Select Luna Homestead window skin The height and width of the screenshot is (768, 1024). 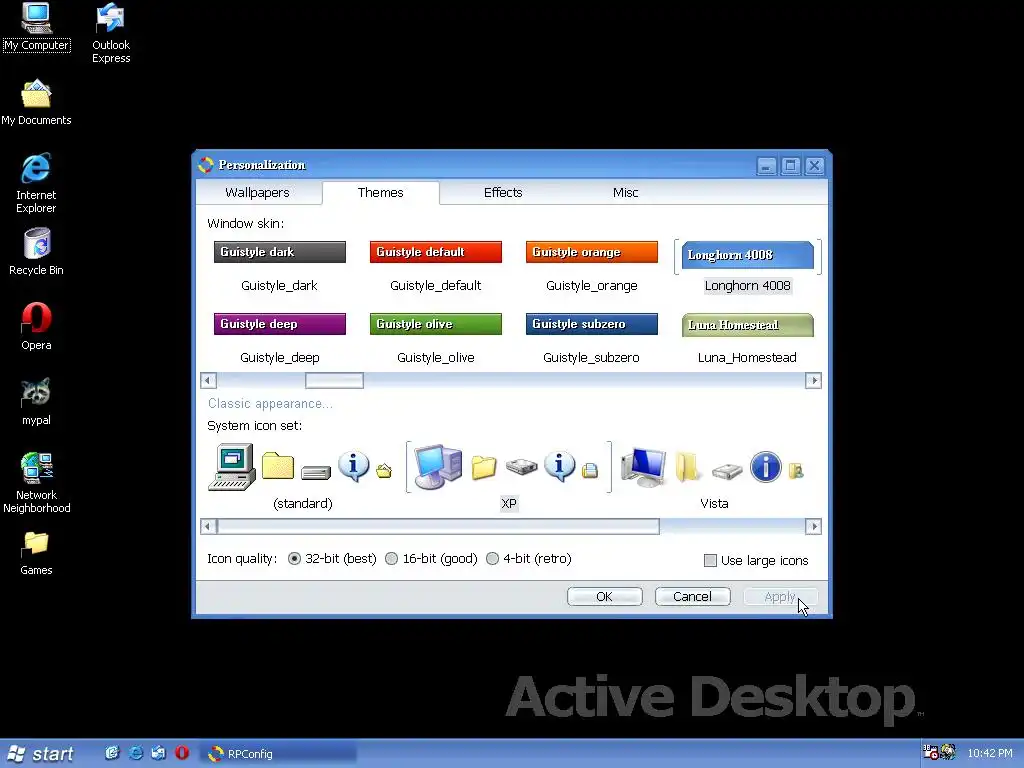pos(748,340)
